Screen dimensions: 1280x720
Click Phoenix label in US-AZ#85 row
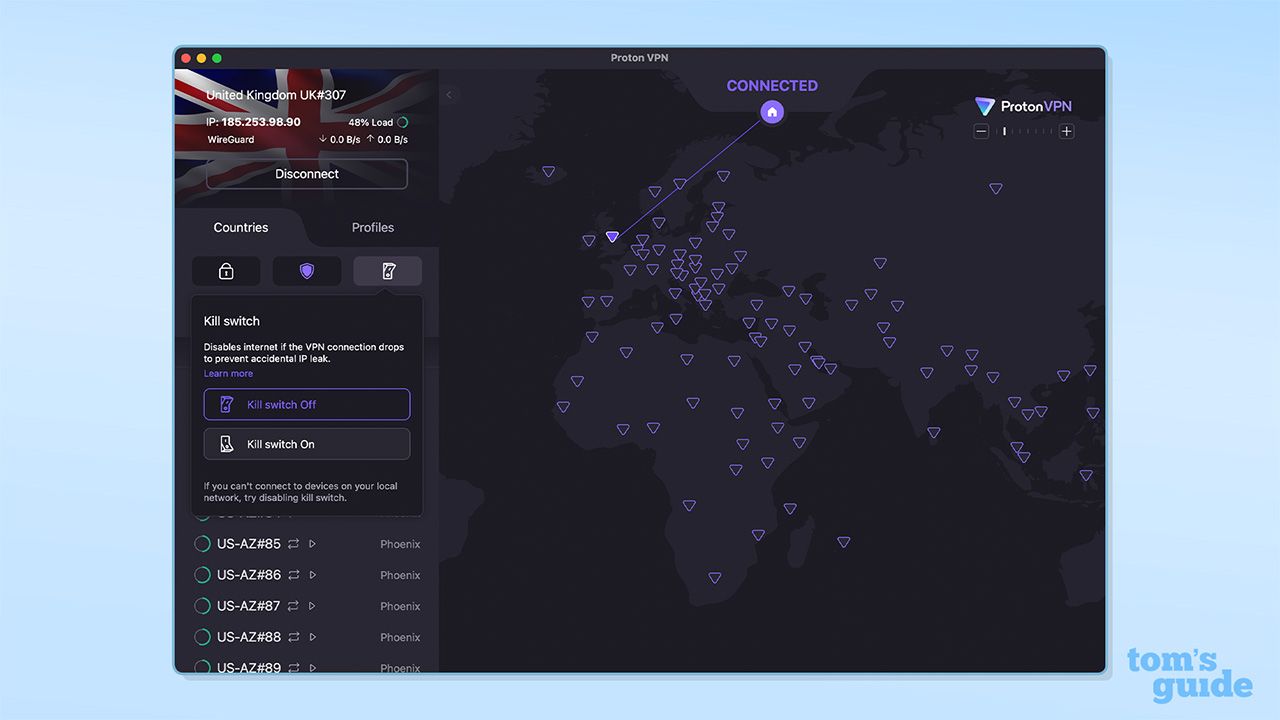coord(400,545)
